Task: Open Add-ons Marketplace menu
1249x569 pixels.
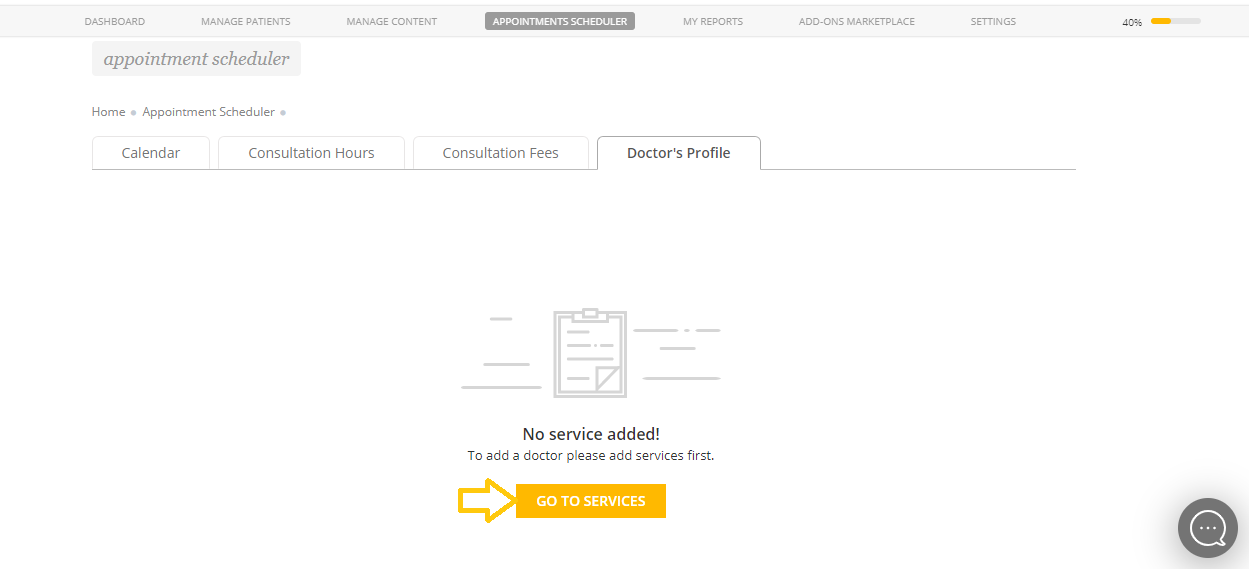Action: (x=857, y=21)
